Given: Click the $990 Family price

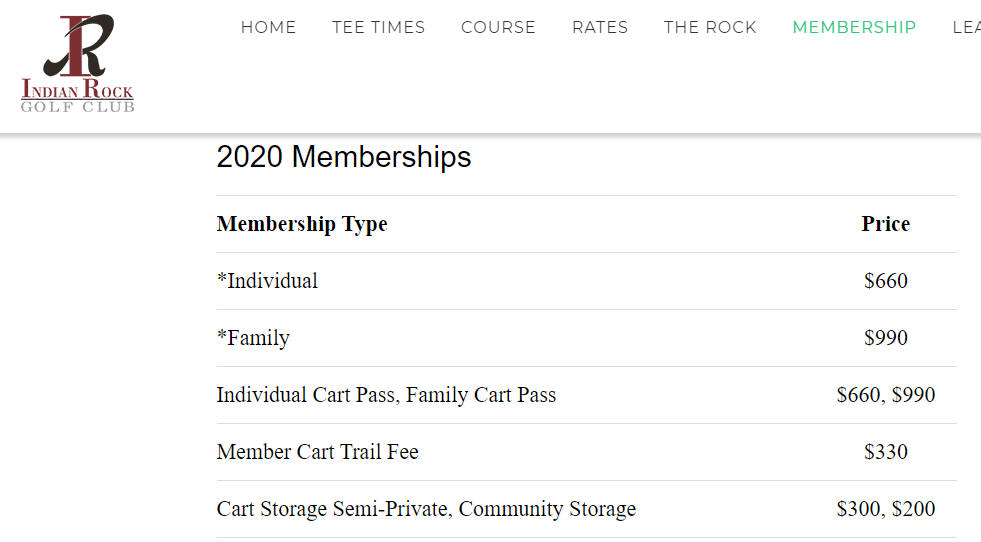Looking at the screenshot, I should [x=885, y=338].
